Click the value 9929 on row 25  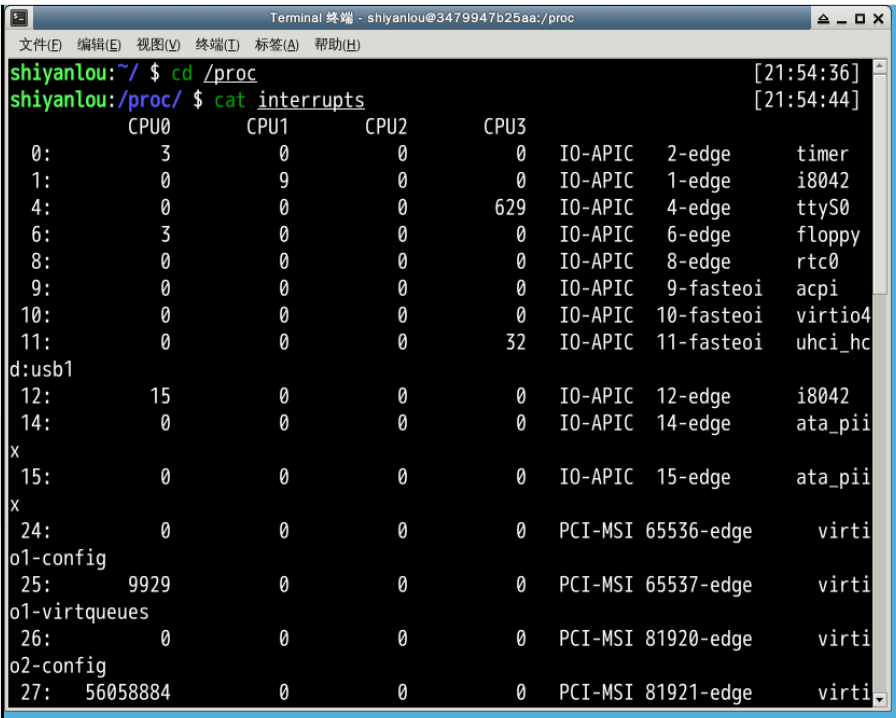(149, 585)
